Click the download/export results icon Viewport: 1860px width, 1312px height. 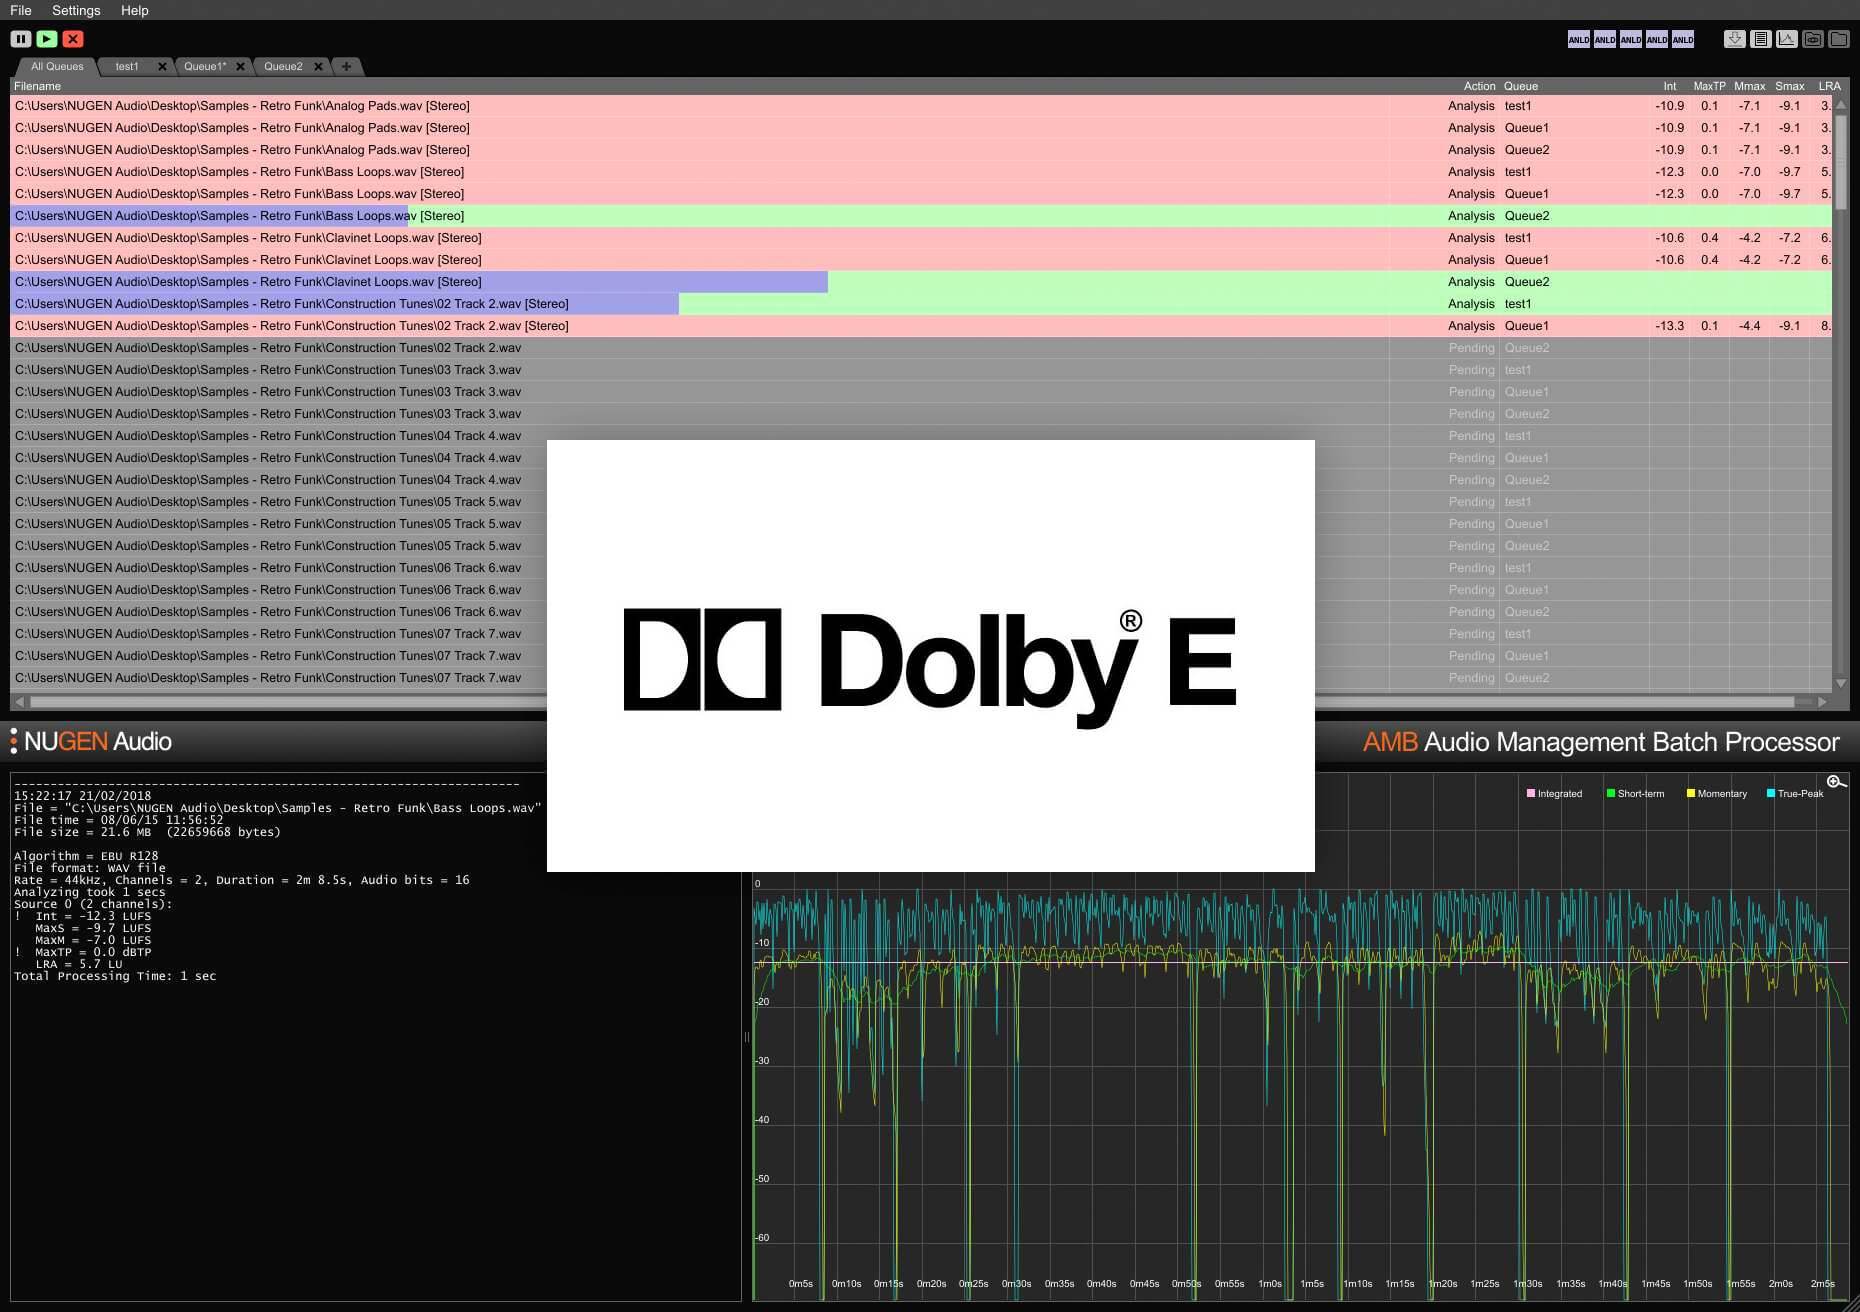pos(1735,38)
